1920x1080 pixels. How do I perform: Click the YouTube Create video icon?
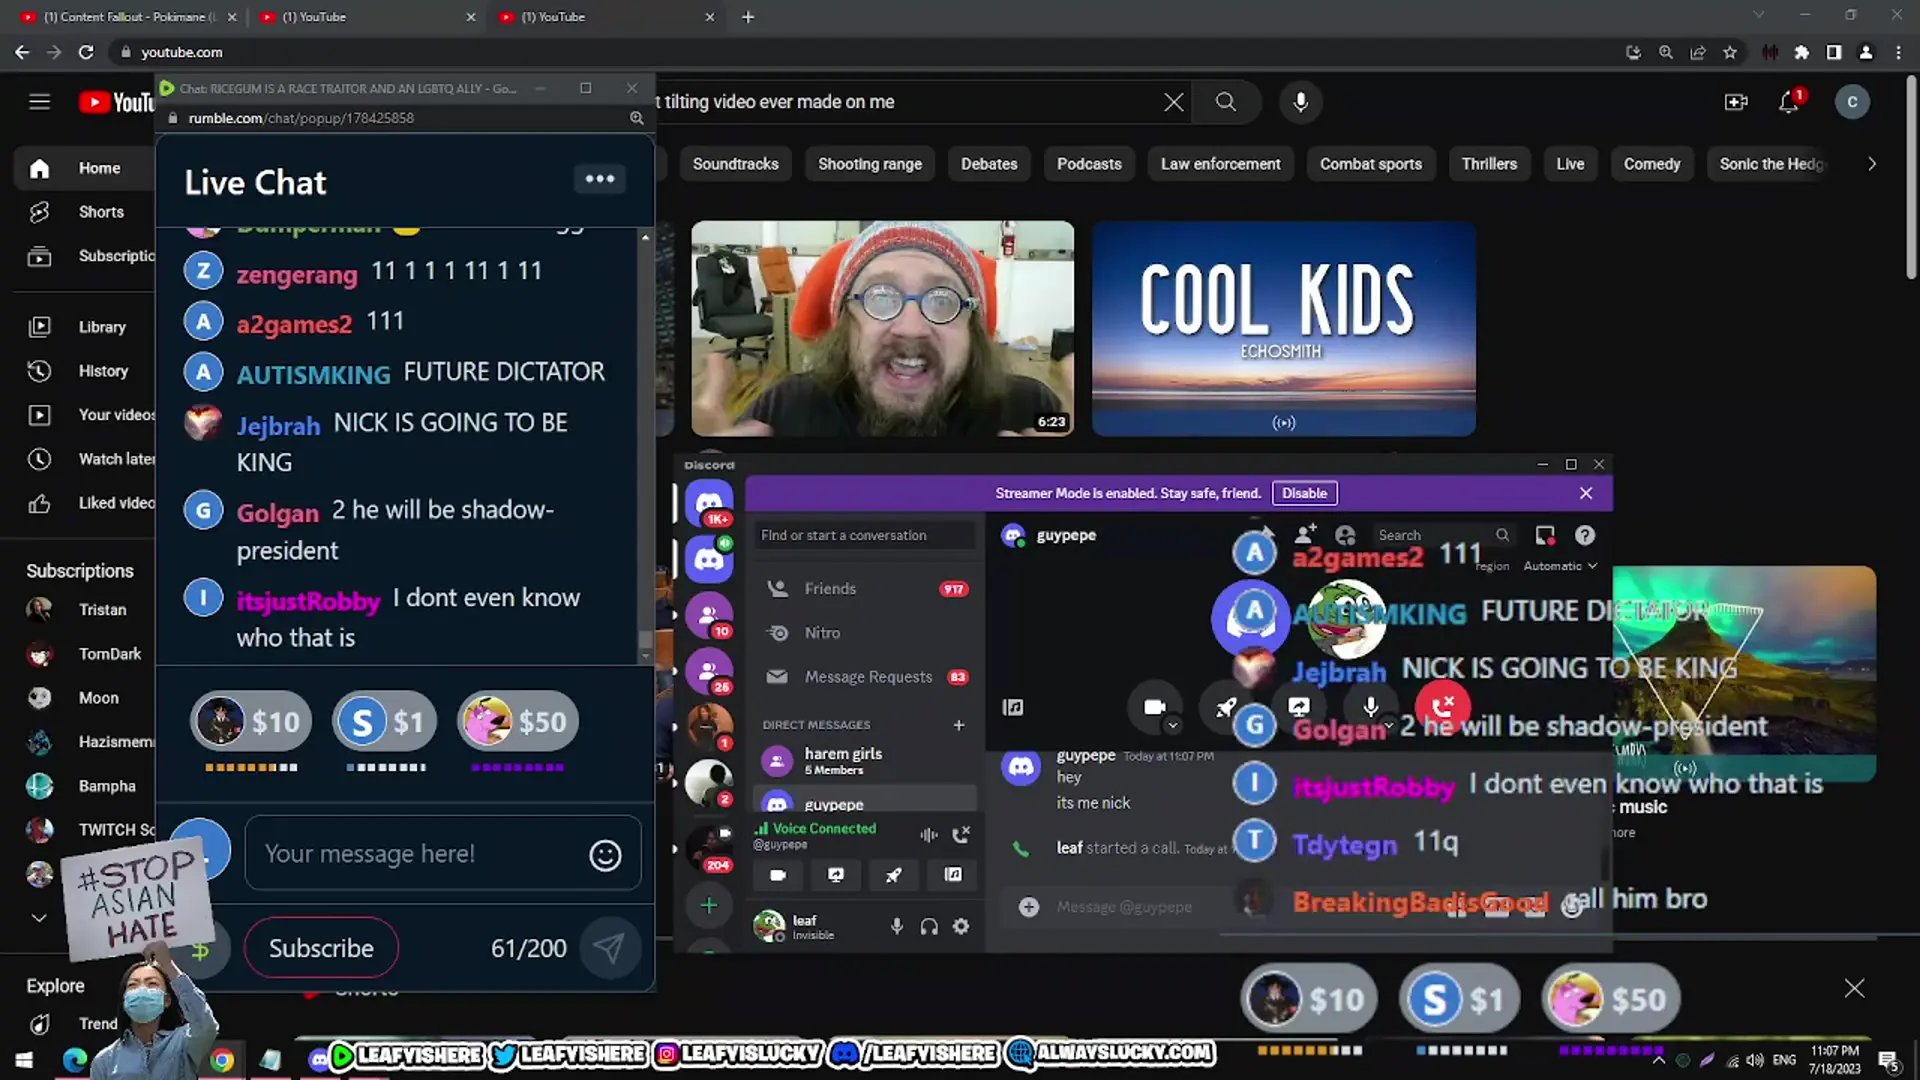point(1736,102)
